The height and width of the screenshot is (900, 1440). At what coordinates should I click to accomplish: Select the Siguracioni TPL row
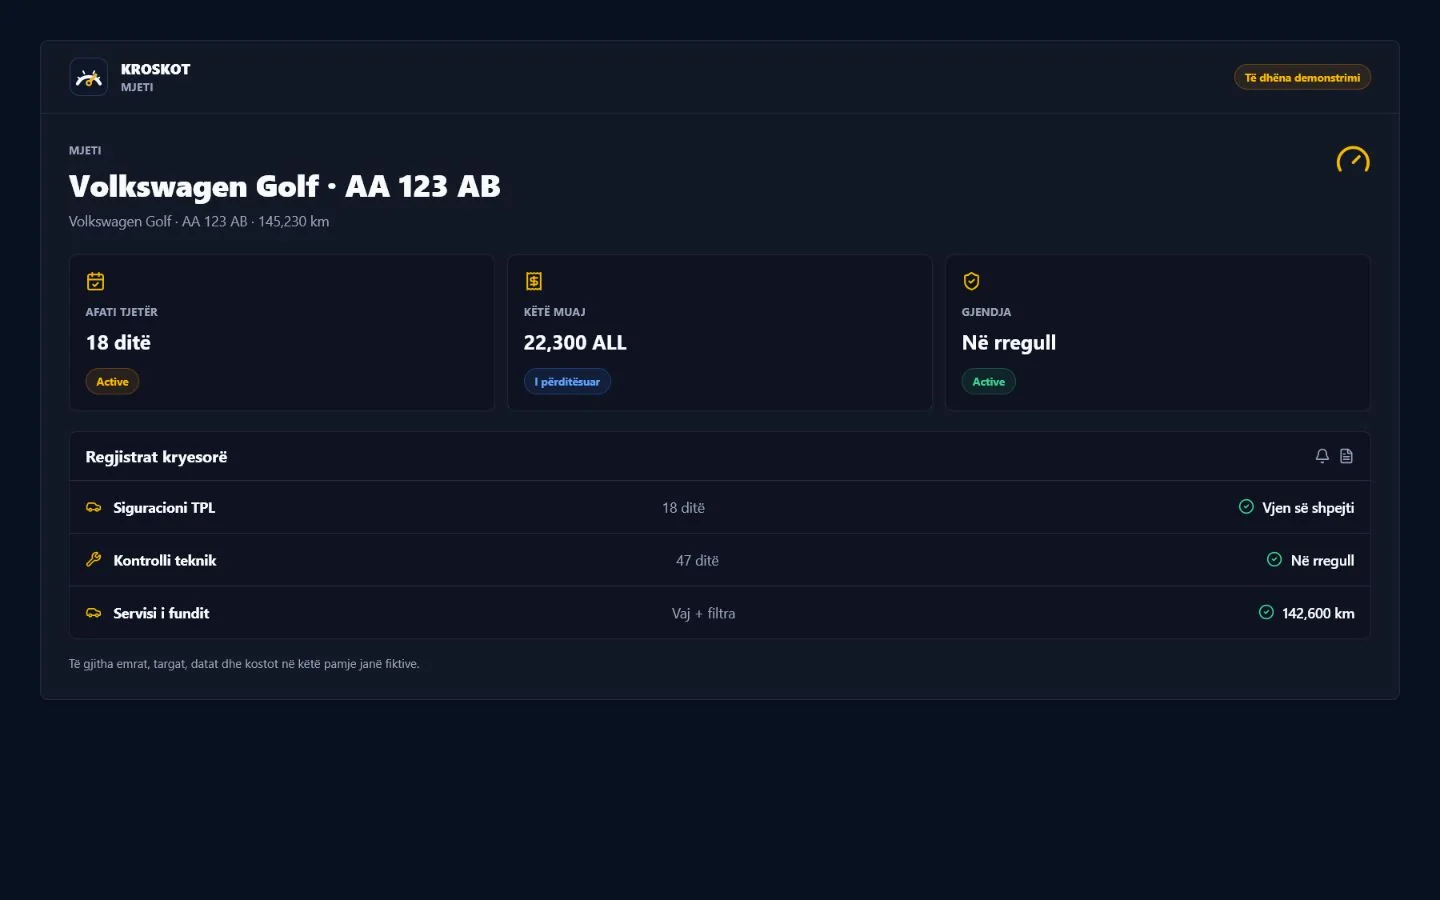tap(720, 507)
